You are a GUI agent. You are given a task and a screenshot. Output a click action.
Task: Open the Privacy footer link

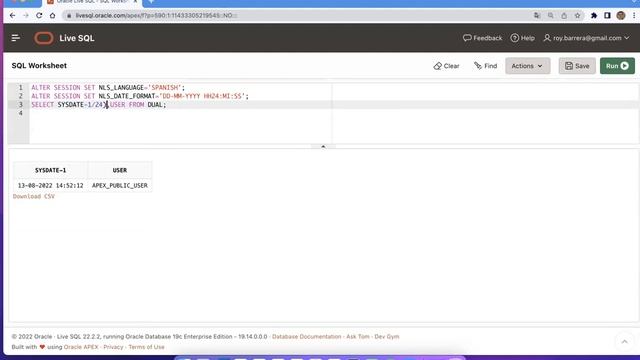(x=113, y=347)
